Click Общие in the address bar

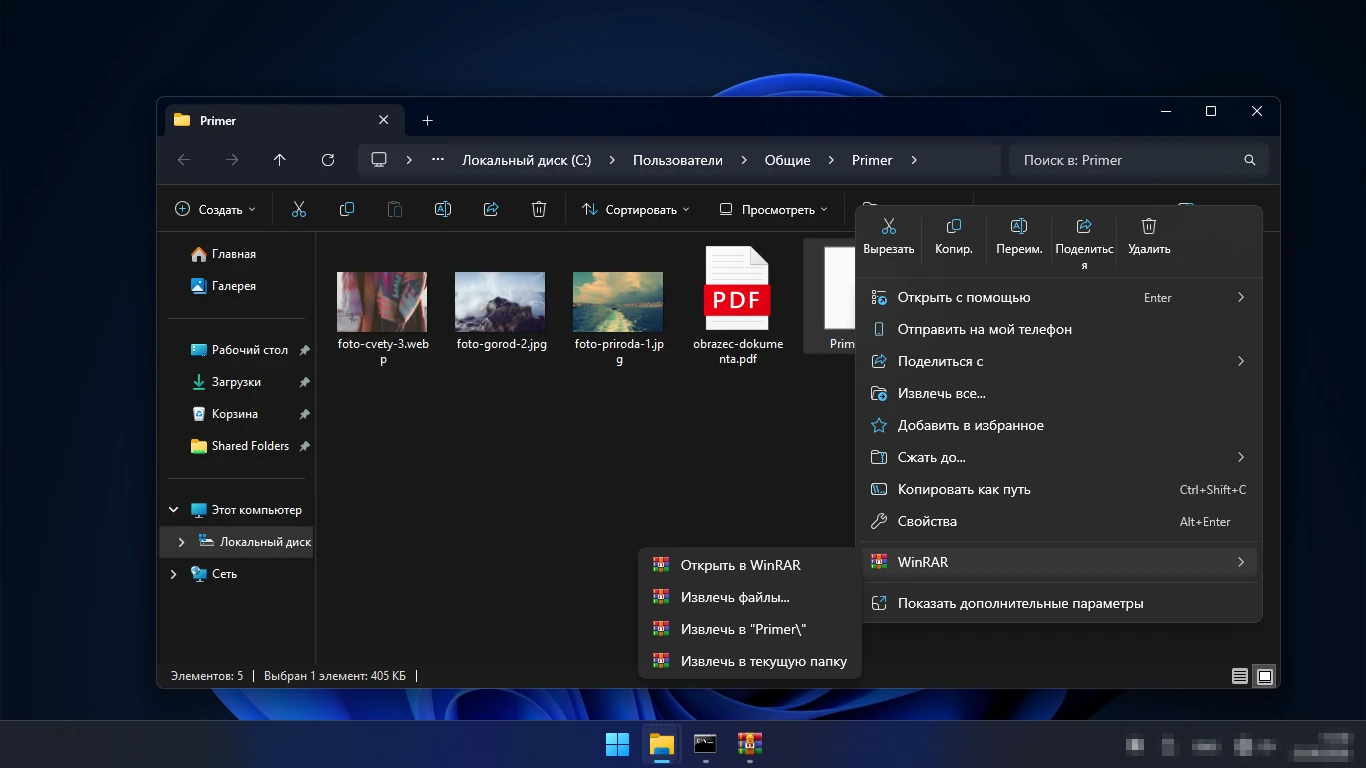tap(787, 160)
